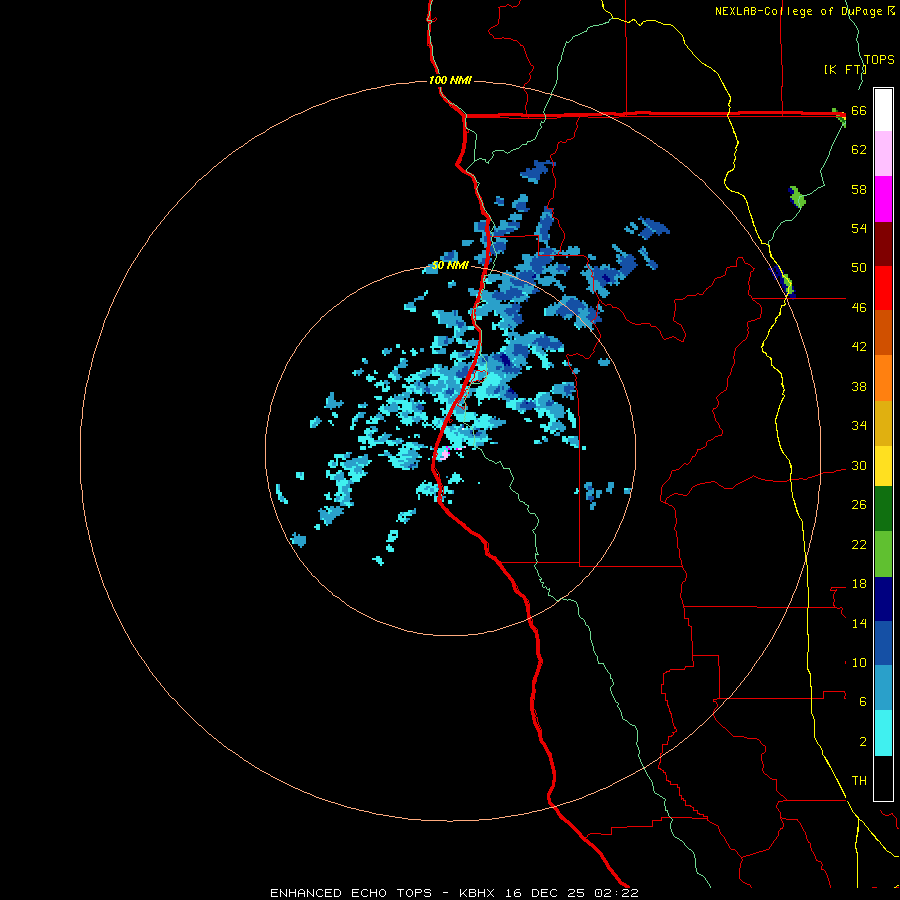Click the 62 value on the legend scale

(859, 150)
